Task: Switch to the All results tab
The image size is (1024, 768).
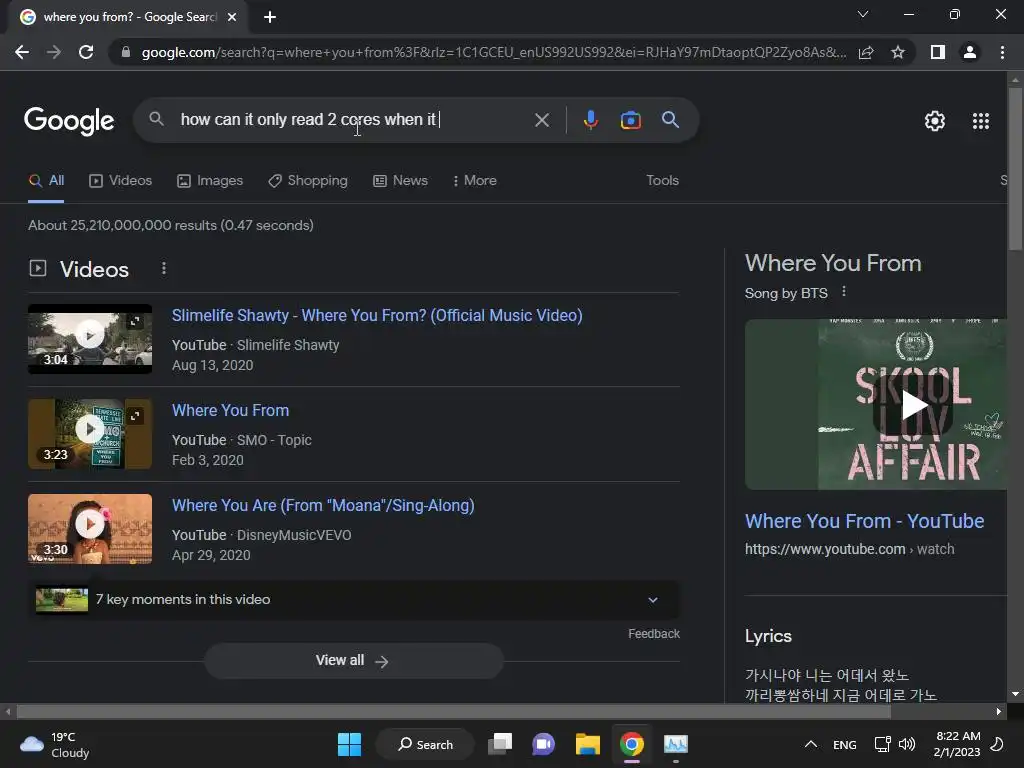Action: tap(46, 181)
